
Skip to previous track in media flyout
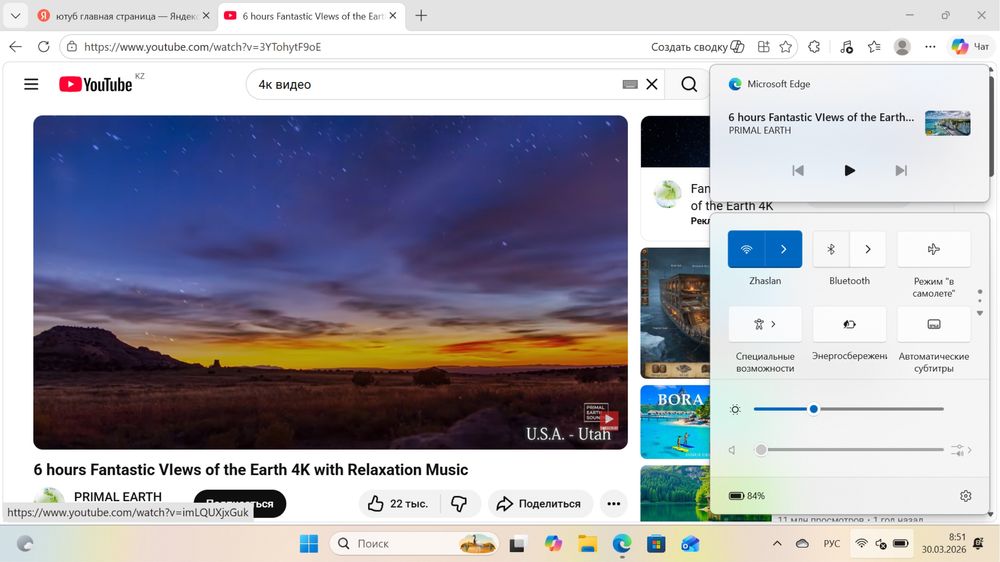click(798, 170)
